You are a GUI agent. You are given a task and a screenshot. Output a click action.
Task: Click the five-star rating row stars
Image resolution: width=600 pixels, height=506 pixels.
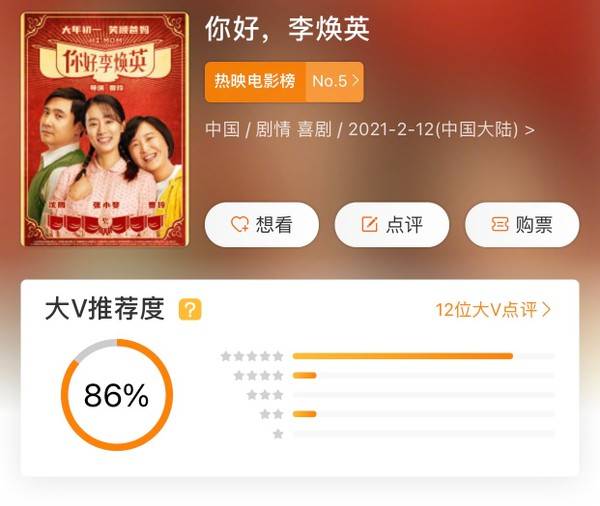(x=252, y=356)
